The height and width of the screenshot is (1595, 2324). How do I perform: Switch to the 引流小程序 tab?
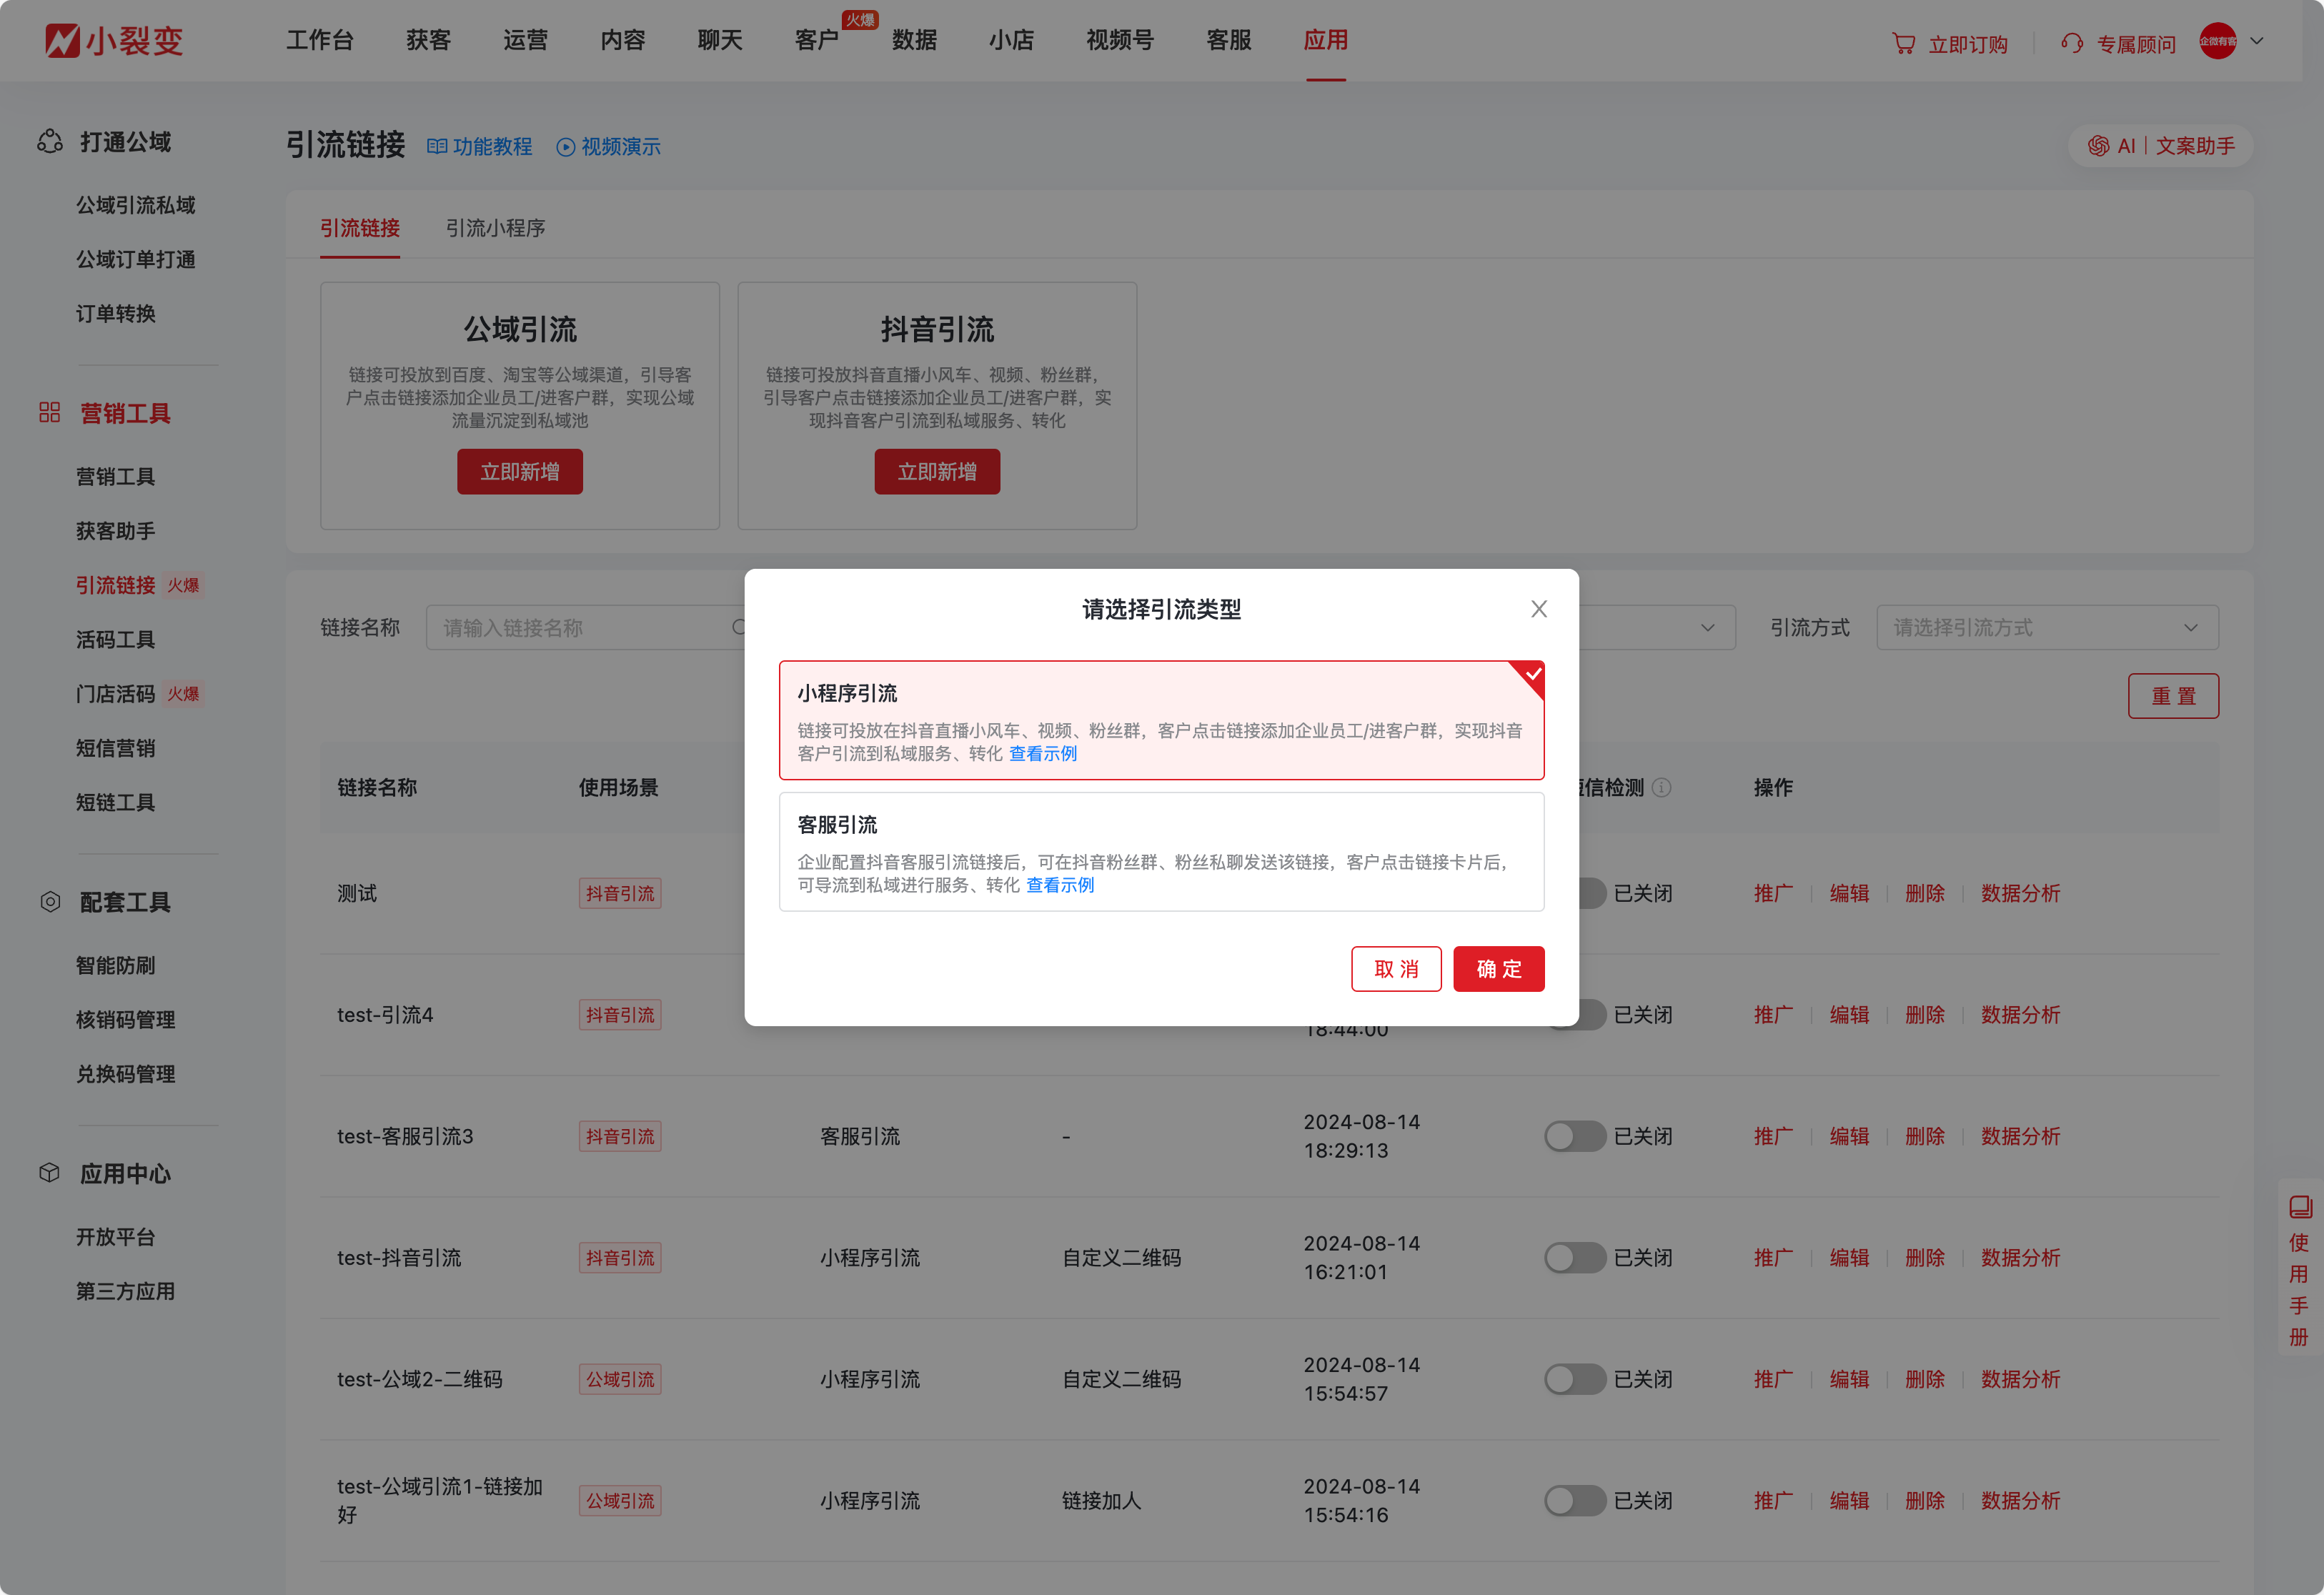click(x=495, y=228)
